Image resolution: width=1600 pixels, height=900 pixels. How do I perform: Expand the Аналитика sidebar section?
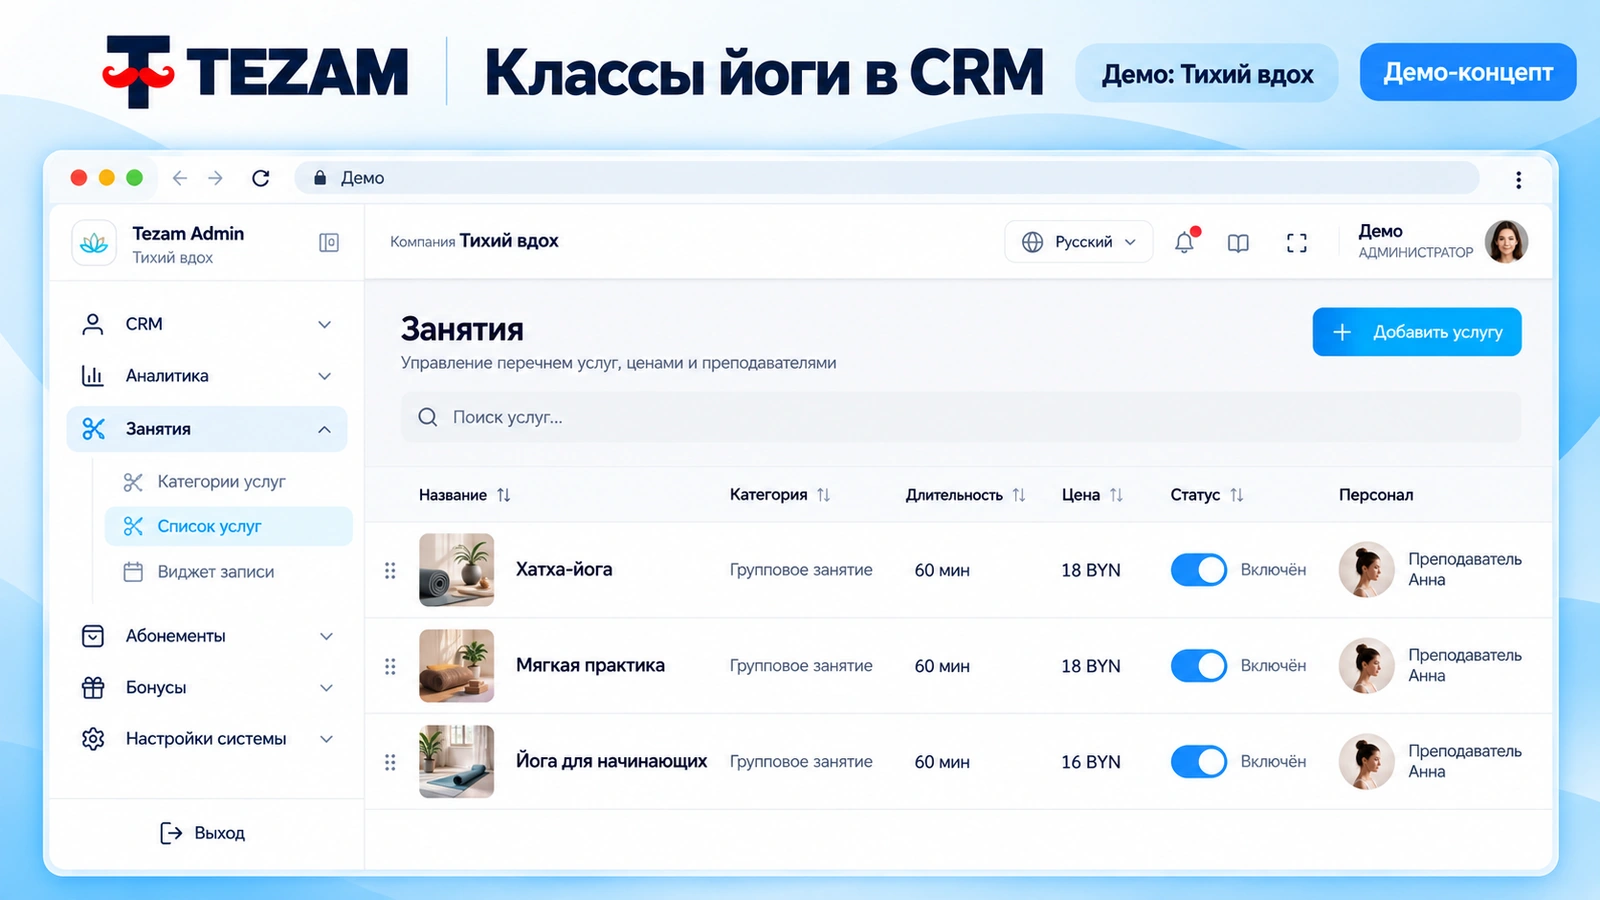coord(207,376)
